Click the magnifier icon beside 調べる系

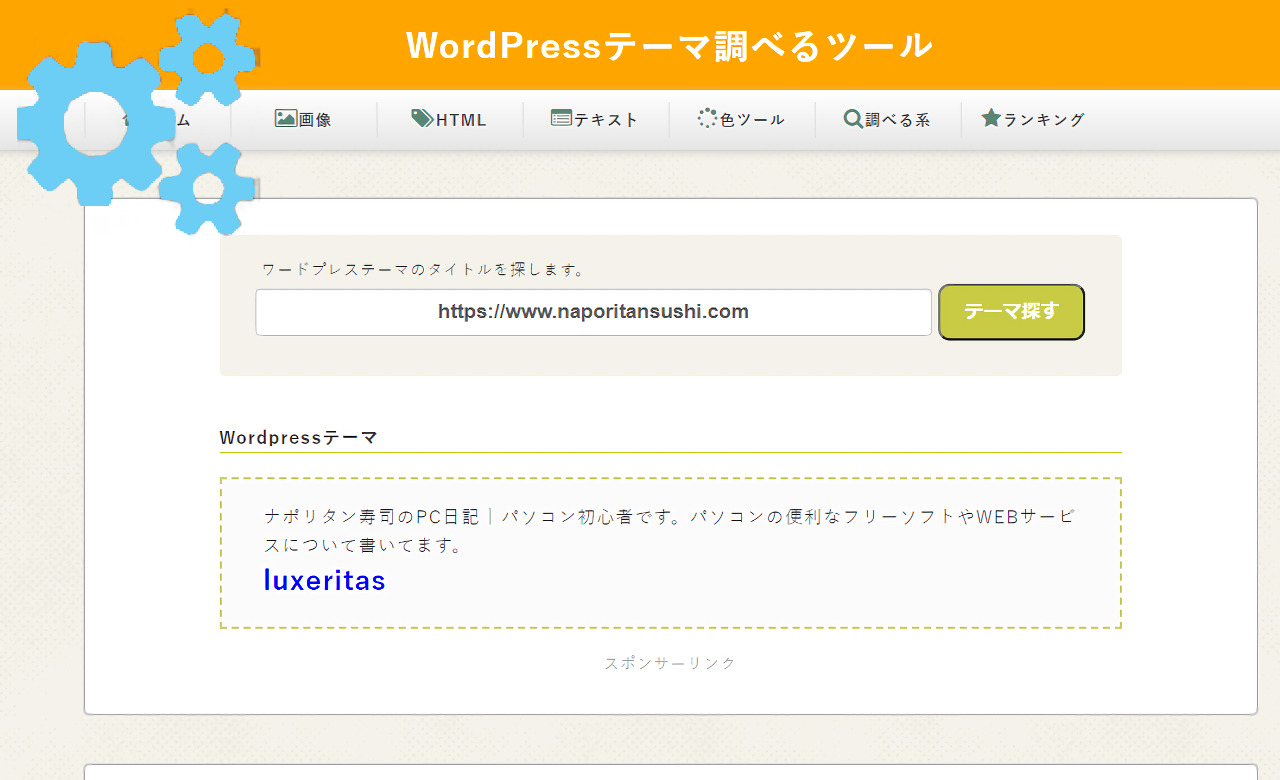(x=853, y=119)
